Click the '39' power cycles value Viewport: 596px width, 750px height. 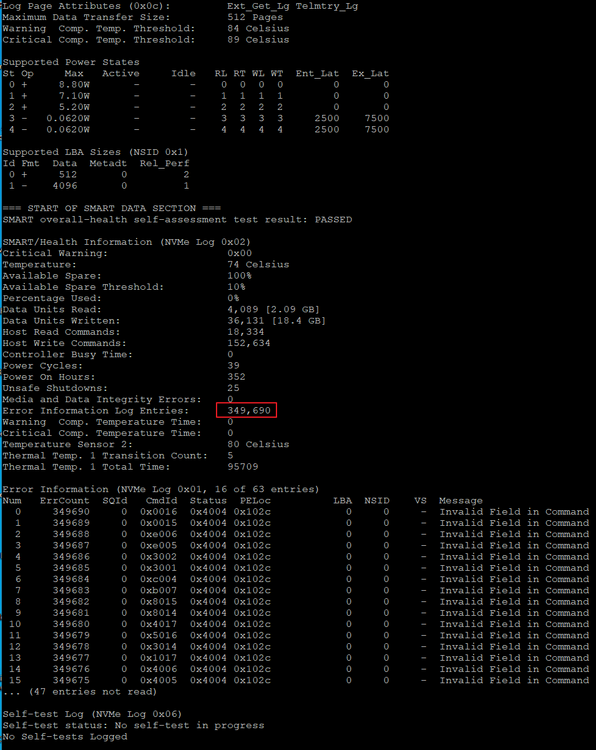tap(233, 366)
